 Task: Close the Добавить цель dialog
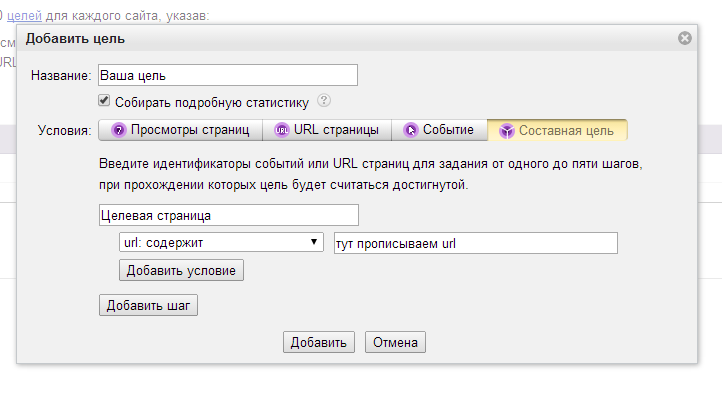click(685, 38)
